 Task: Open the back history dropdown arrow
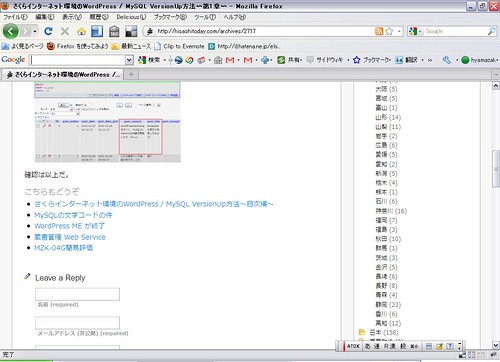coord(35,32)
